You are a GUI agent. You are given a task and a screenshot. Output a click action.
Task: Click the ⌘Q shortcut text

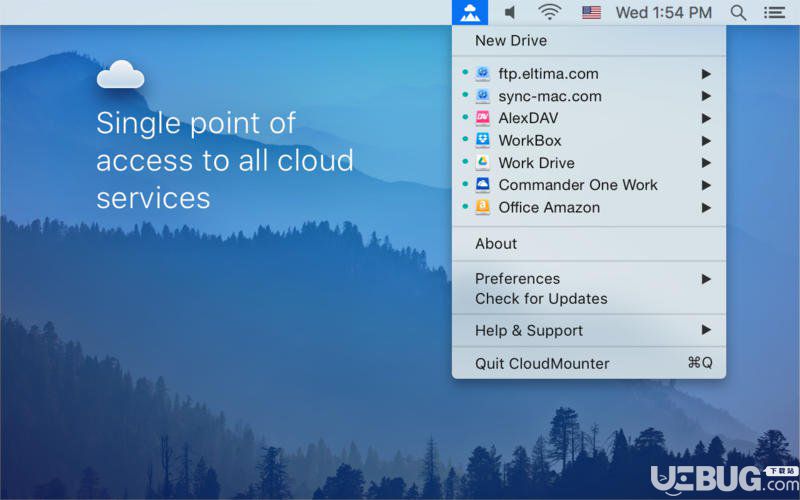[x=700, y=363]
